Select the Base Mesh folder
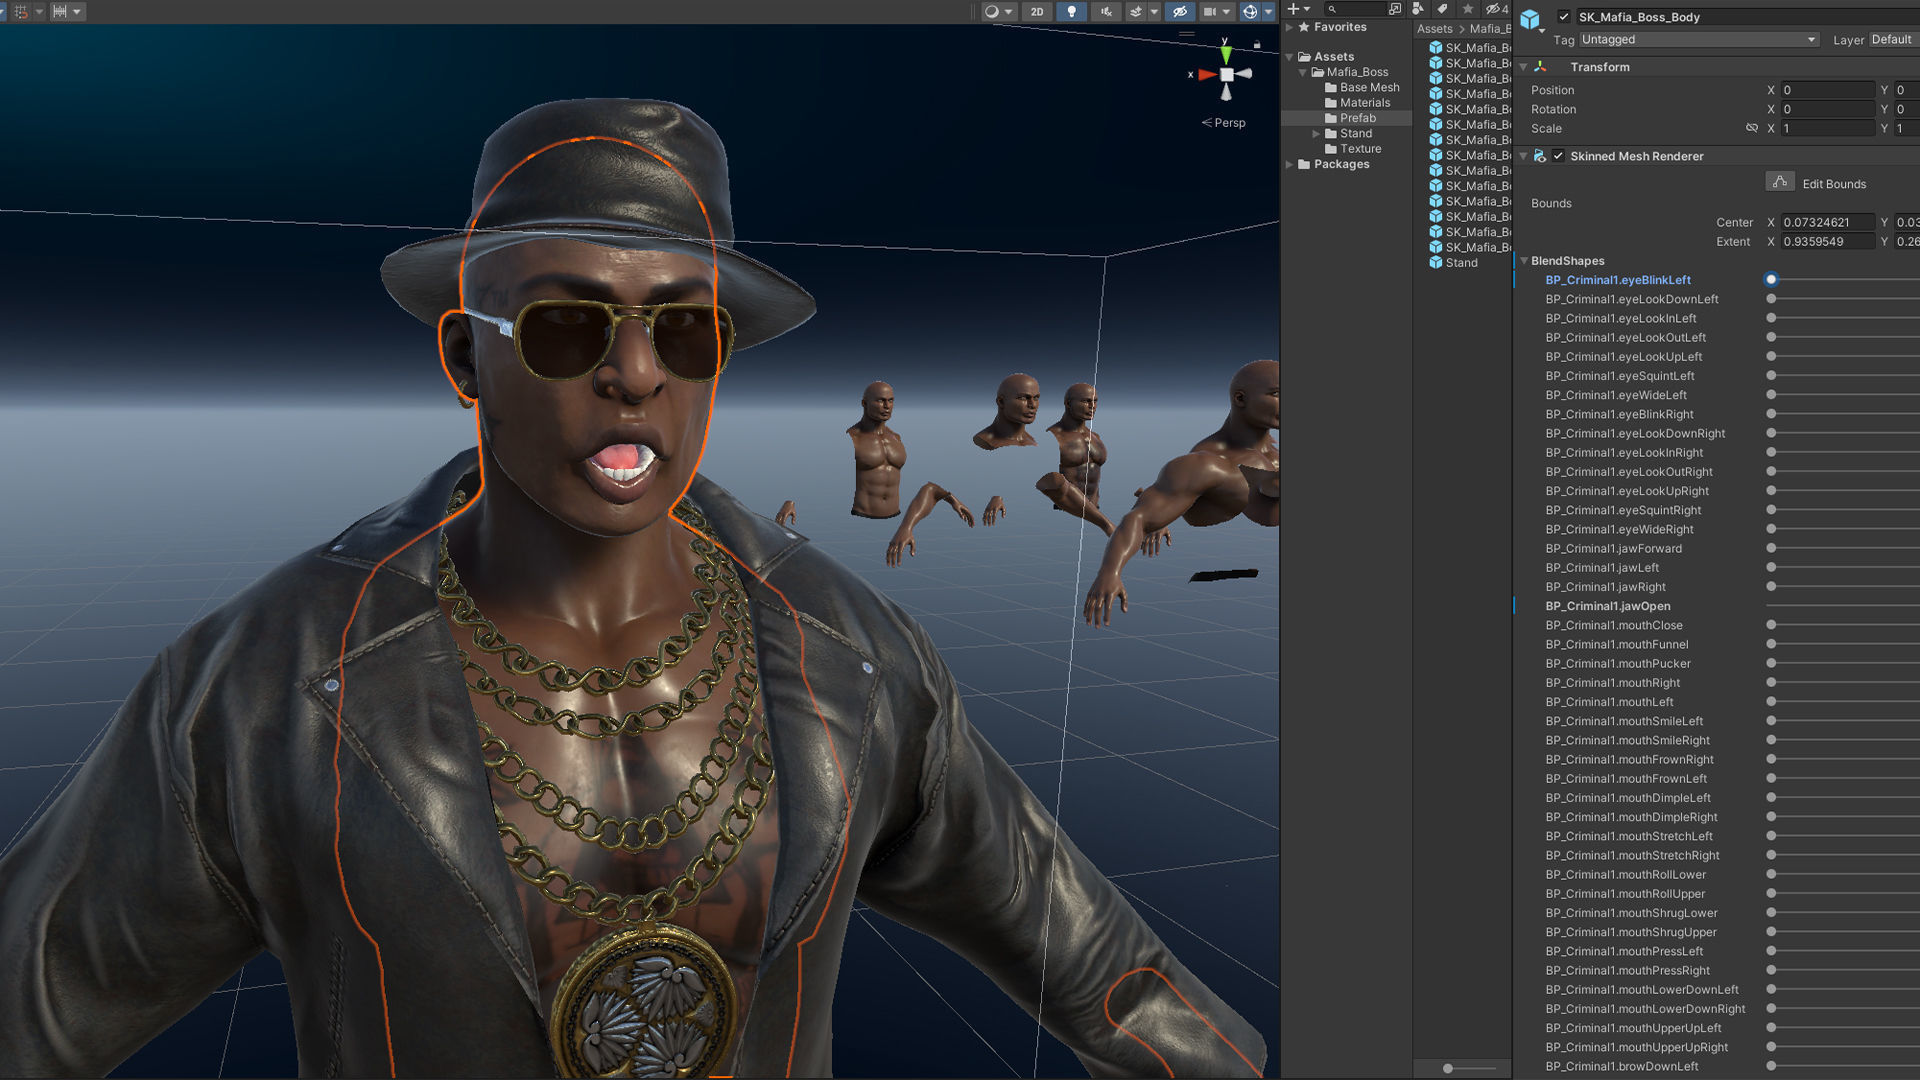 1361,88
